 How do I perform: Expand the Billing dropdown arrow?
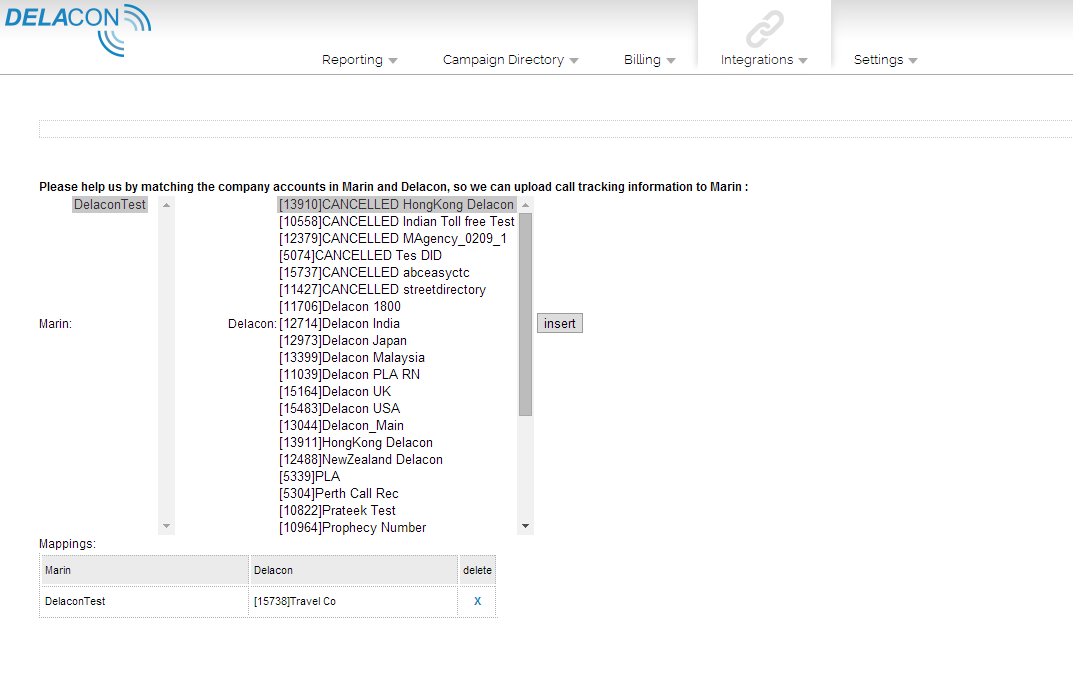click(x=671, y=61)
